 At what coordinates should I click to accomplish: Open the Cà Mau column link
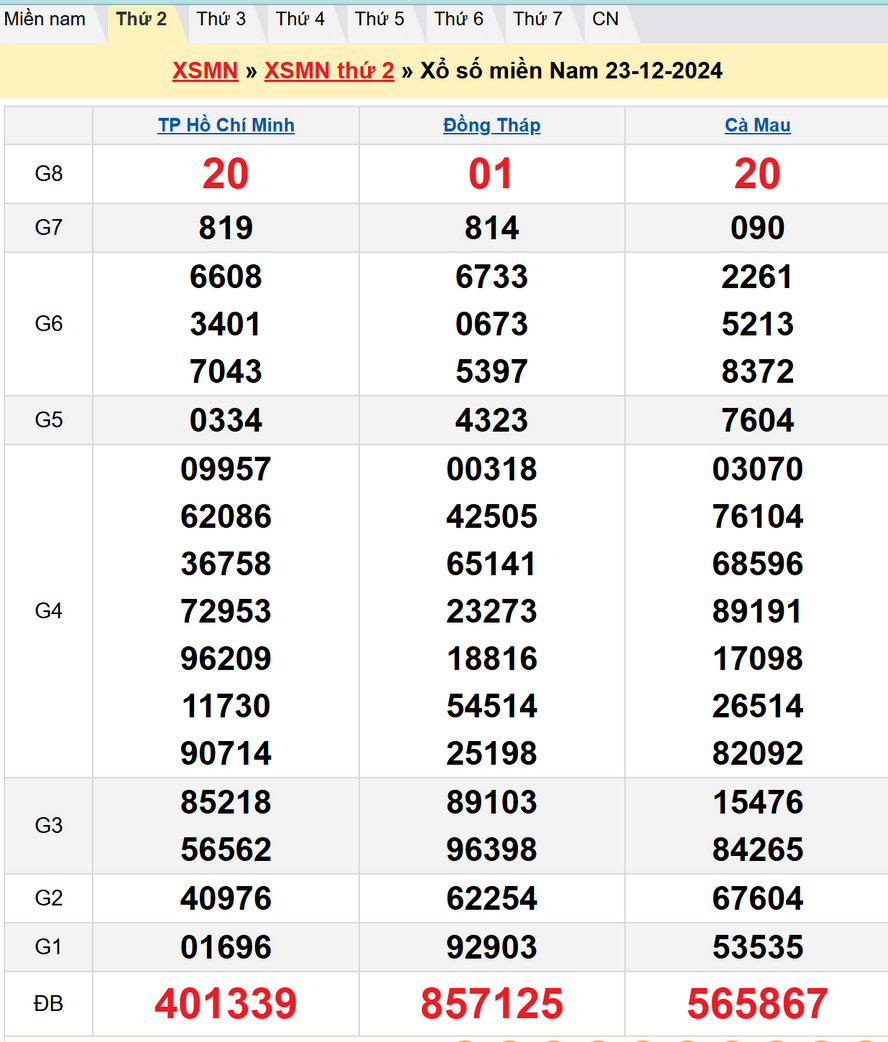click(x=757, y=125)
